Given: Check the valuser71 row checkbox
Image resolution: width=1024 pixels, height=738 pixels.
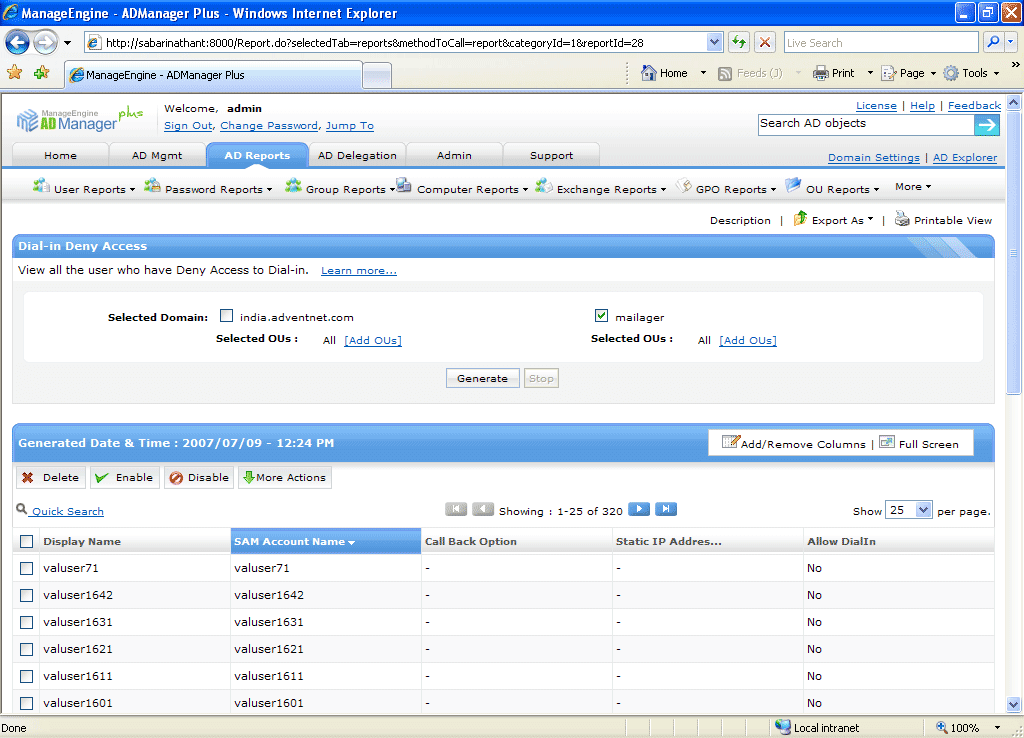Looking at the screenshot, I should click(x=26, y=568).
